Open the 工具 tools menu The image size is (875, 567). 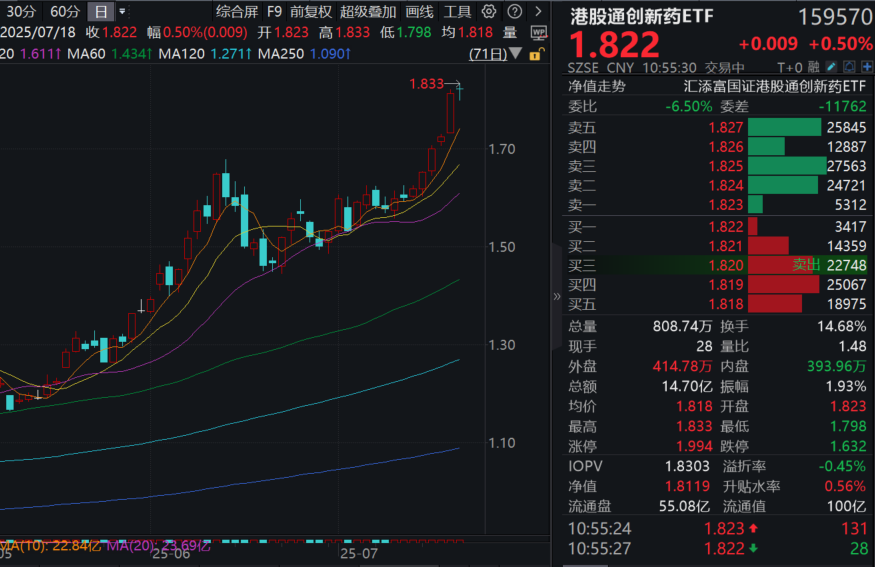[x=457, y=12]
